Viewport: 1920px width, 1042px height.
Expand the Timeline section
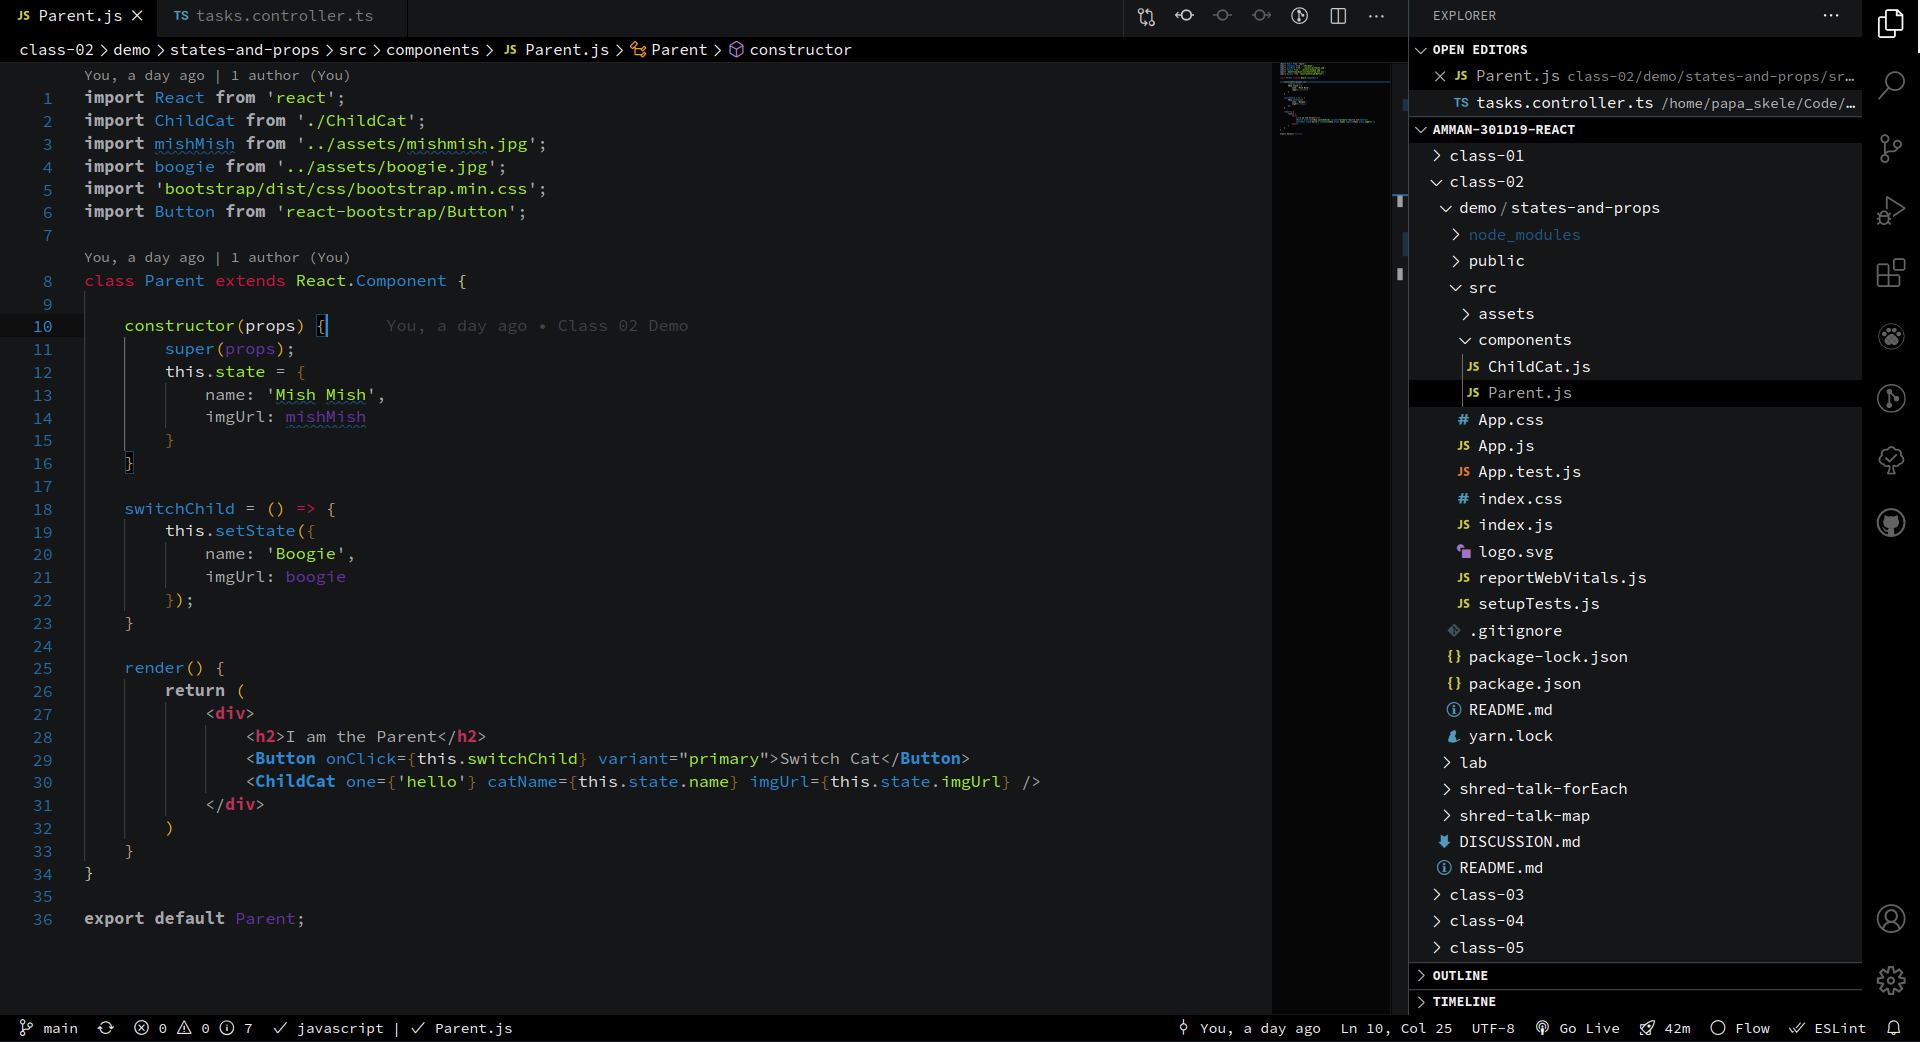click(1635, 1001)
